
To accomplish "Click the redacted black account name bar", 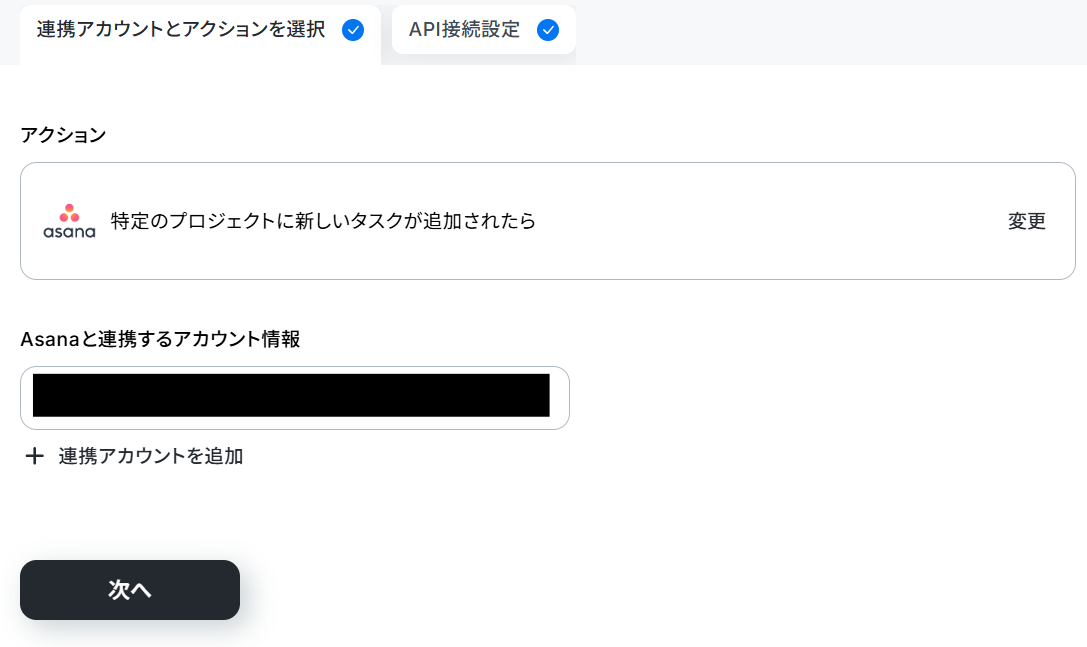I will (291, 395).
